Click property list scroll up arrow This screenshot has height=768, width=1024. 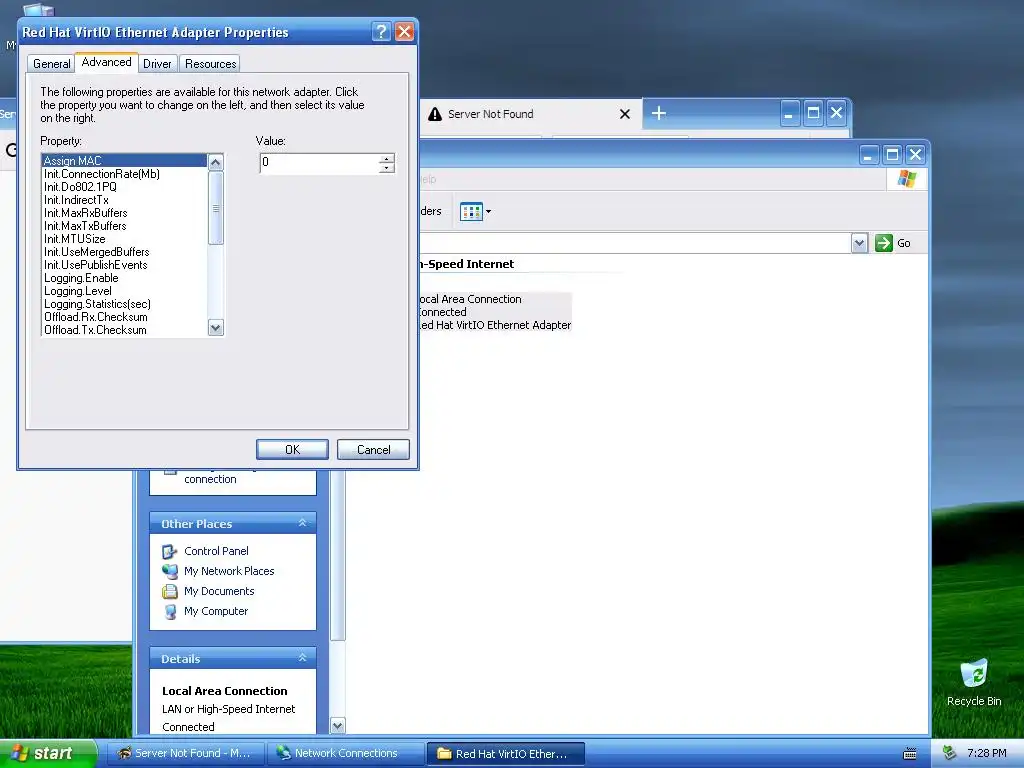point(216,162)
